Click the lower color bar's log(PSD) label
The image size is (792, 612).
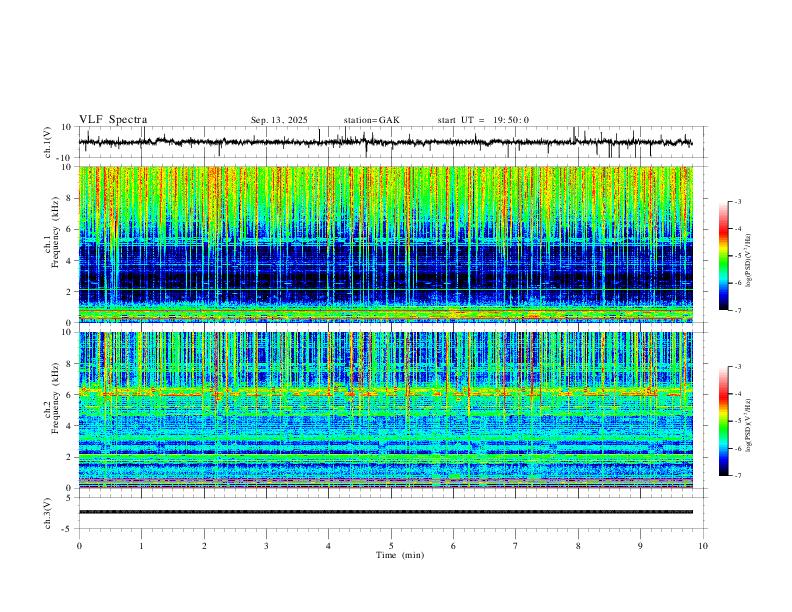pyautogui.click(x=748, y=425)
